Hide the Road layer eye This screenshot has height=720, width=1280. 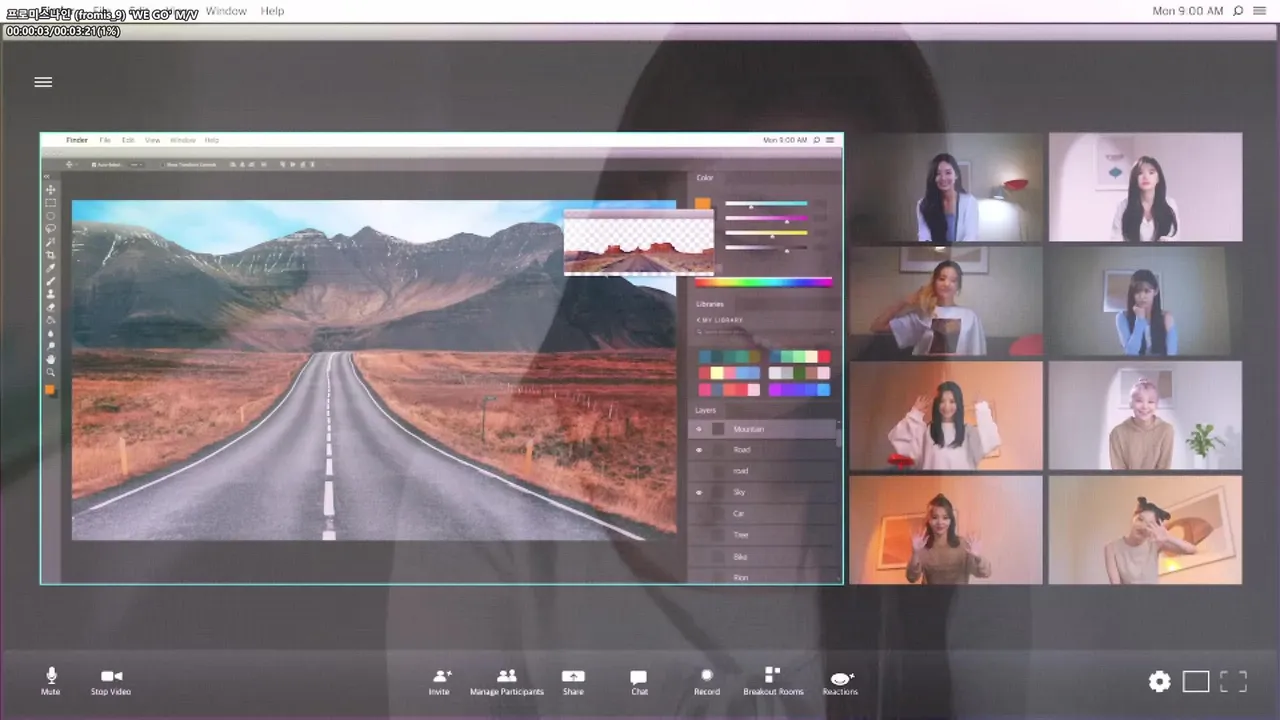coord(699,450)
